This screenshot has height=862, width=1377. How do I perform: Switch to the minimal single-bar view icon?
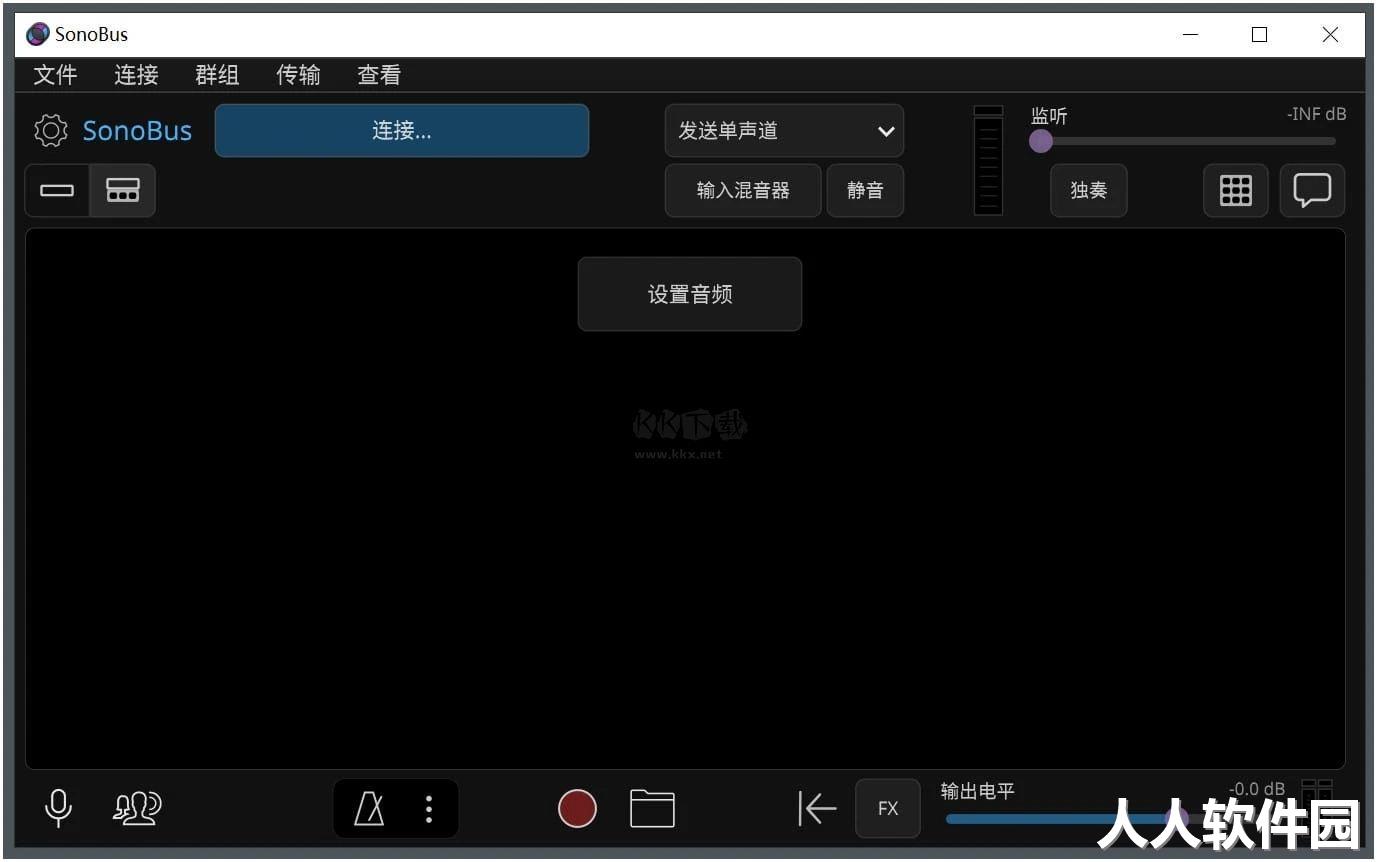pyautogui.click(x=57, y=190)
